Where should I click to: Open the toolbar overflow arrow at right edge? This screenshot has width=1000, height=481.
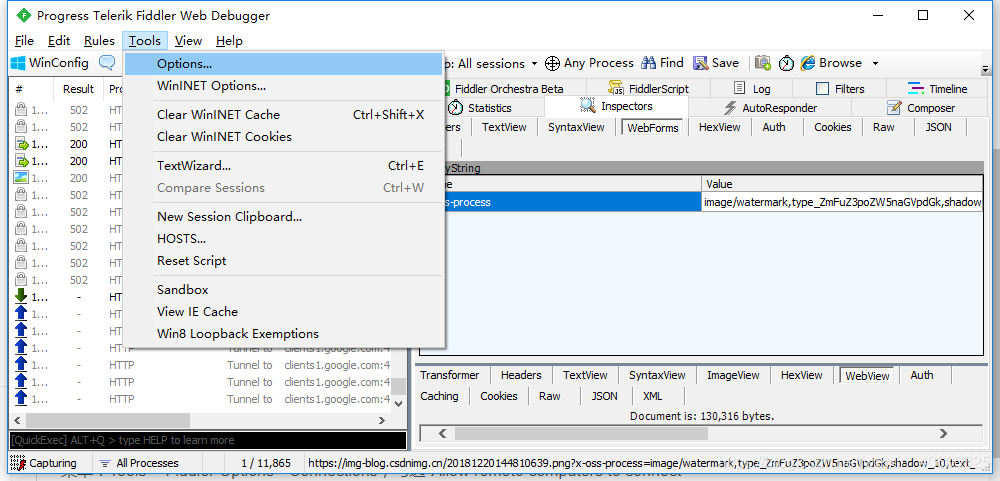point(987,67)
